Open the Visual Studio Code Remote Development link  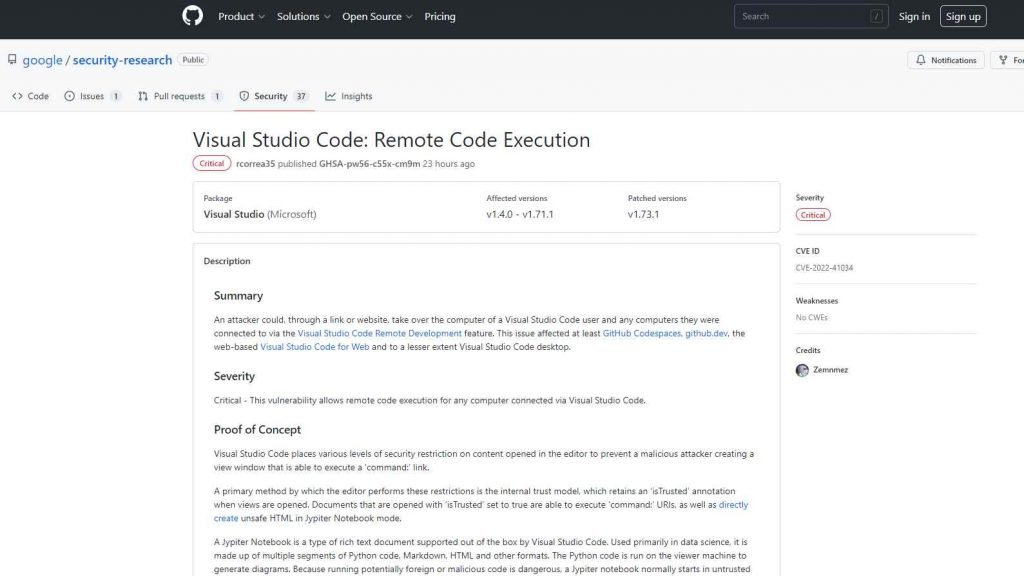(379, 333)
